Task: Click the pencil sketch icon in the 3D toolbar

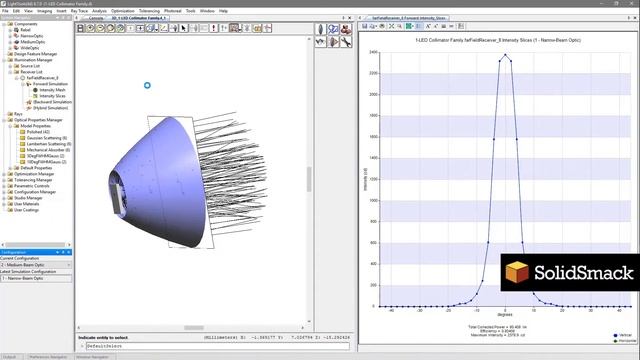Action: (x=164, y=28)
